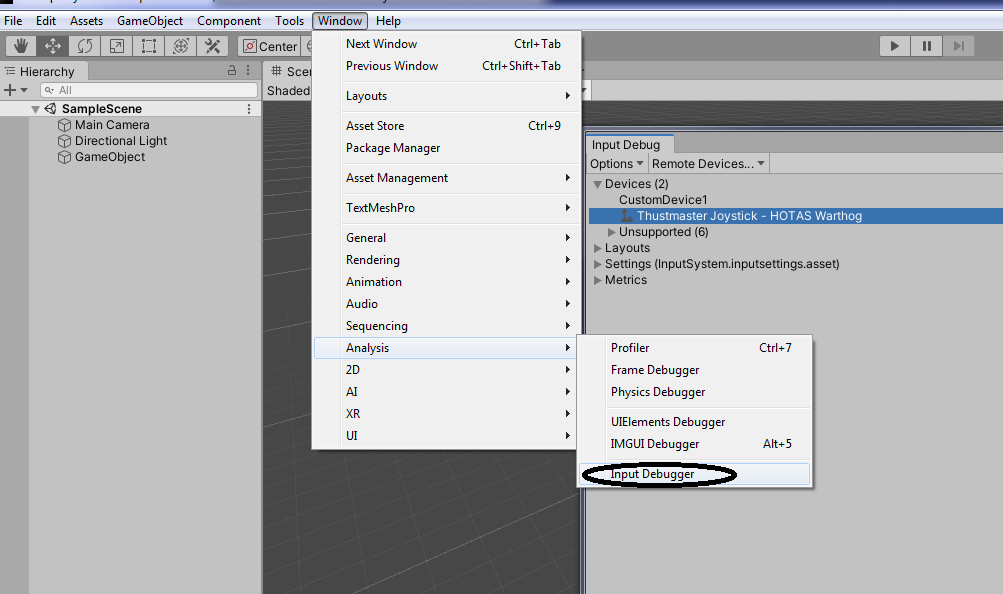Open the GameObject menu
The width and height of the screenshot is (1003, 594).
point(150,20)
